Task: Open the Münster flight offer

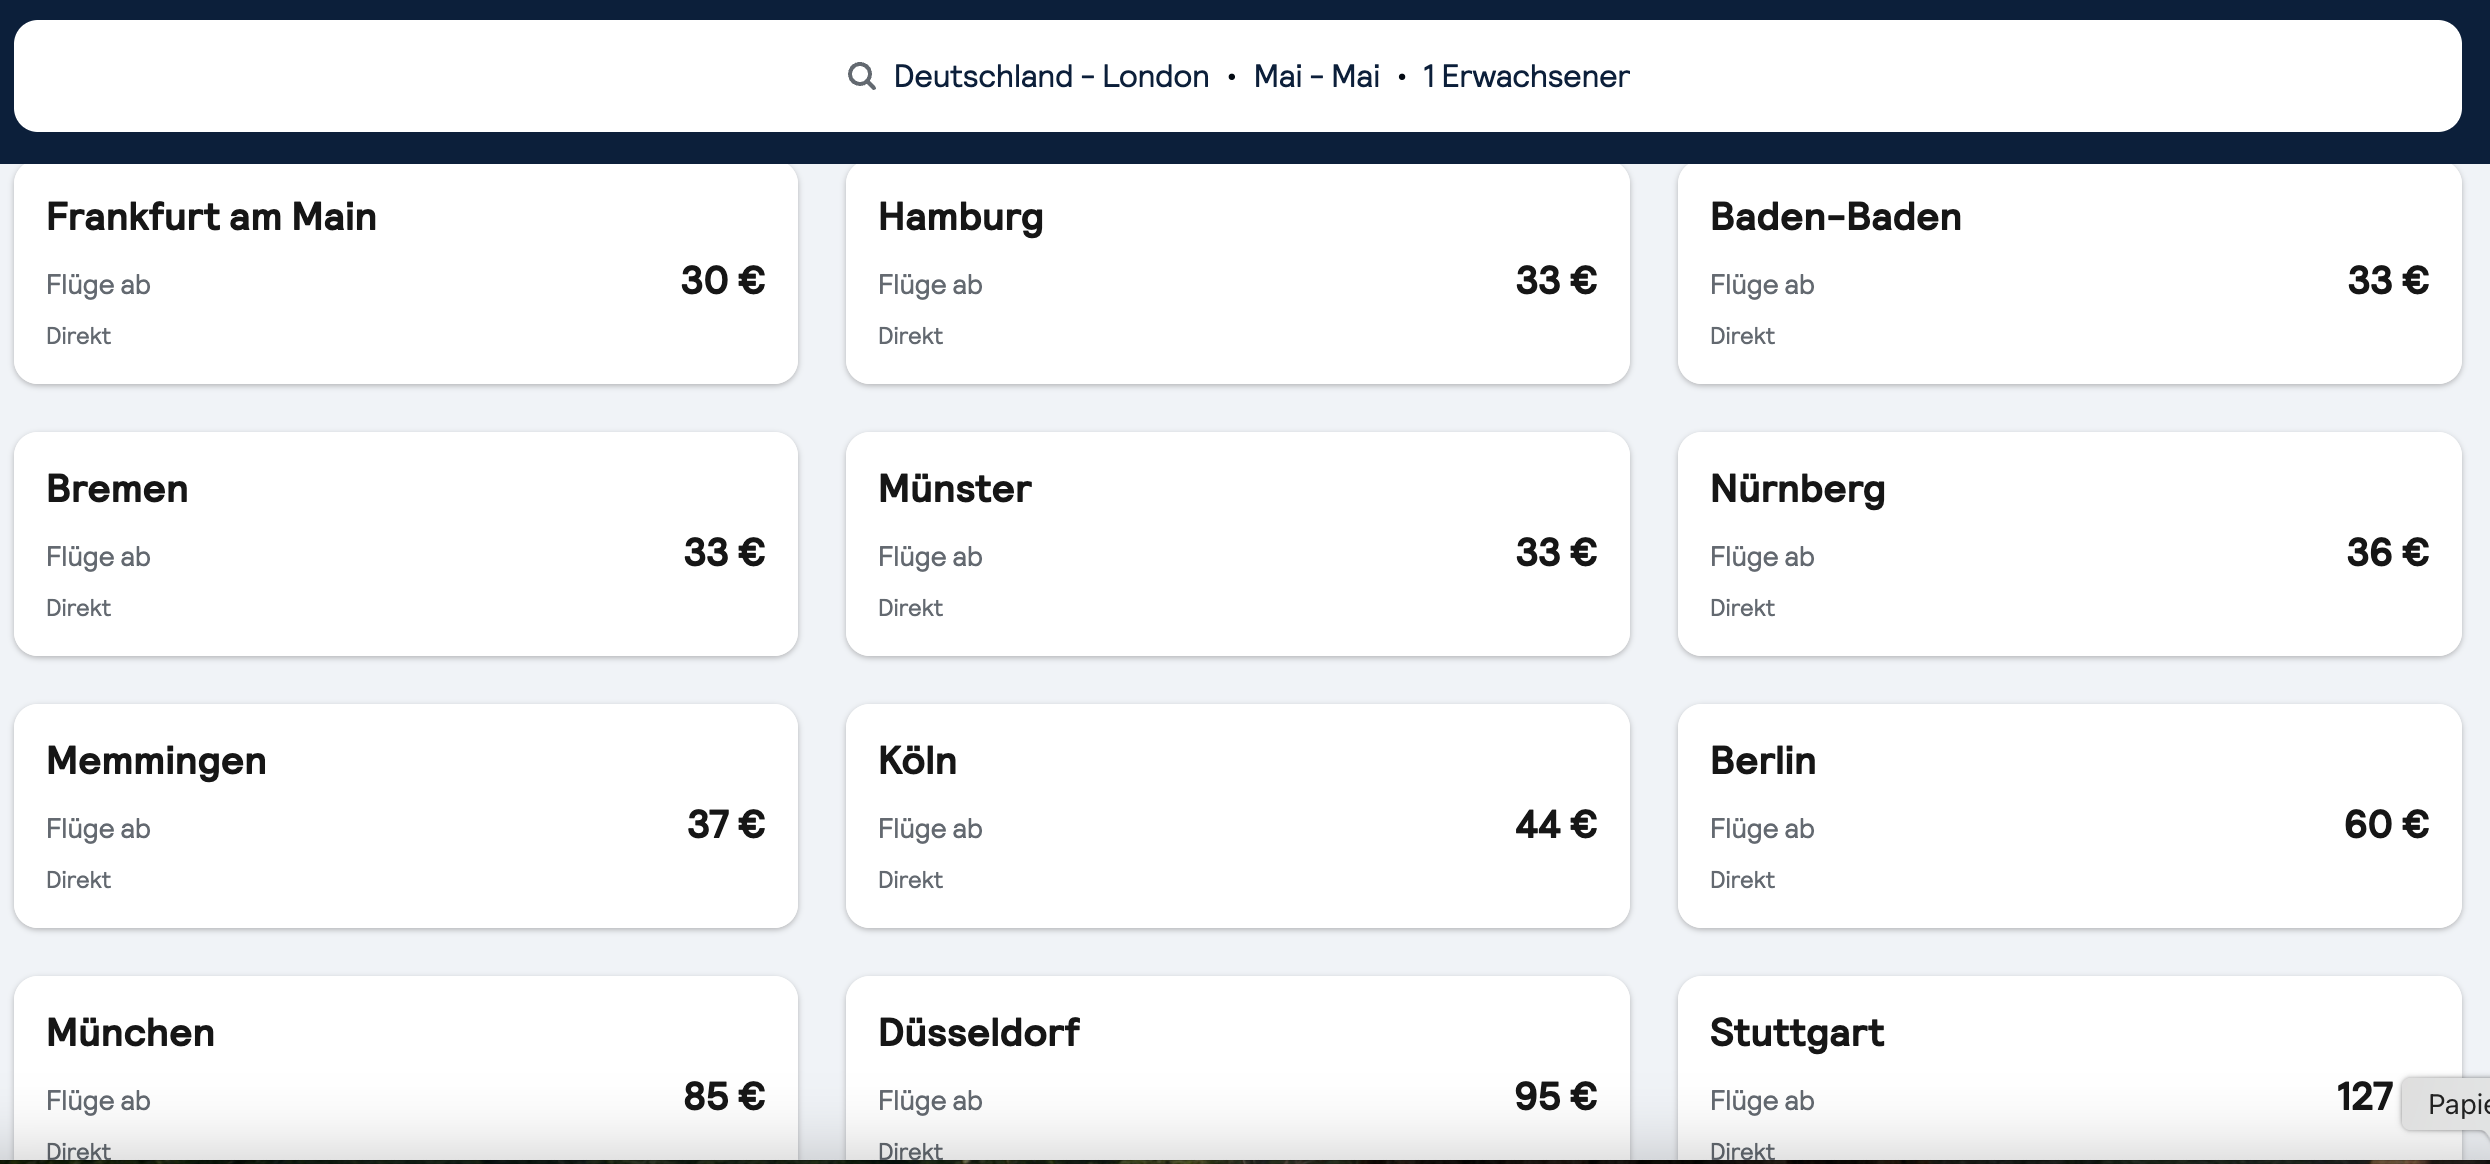Action: [1238, 544]
